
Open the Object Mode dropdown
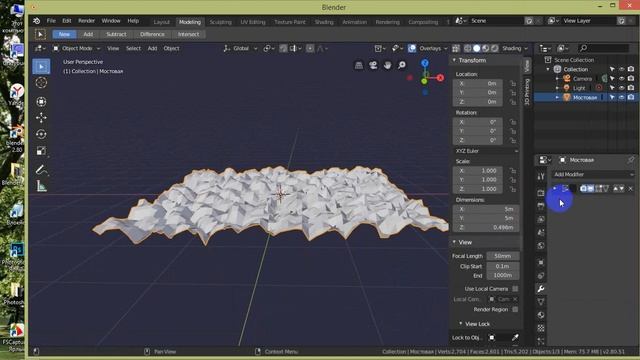(77, 49)
